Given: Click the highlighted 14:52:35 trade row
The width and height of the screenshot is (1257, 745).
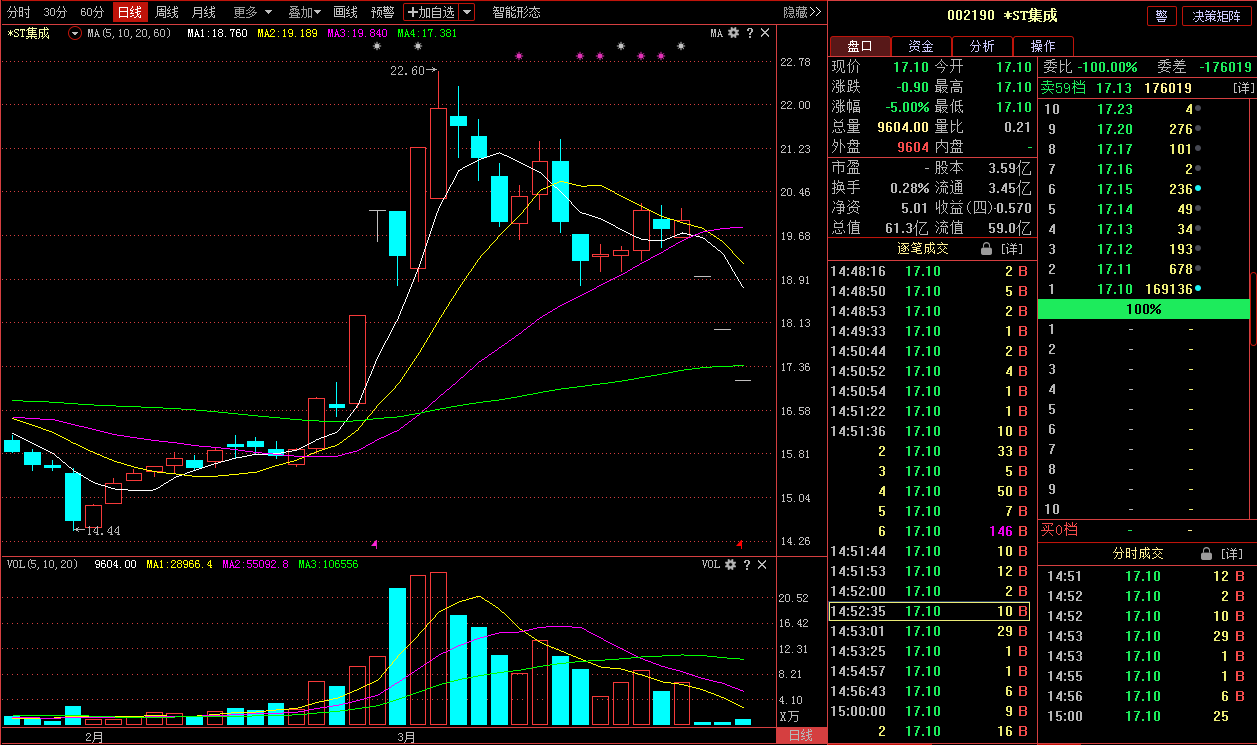Looking at the screenshot, I should (x=929, y=611).
